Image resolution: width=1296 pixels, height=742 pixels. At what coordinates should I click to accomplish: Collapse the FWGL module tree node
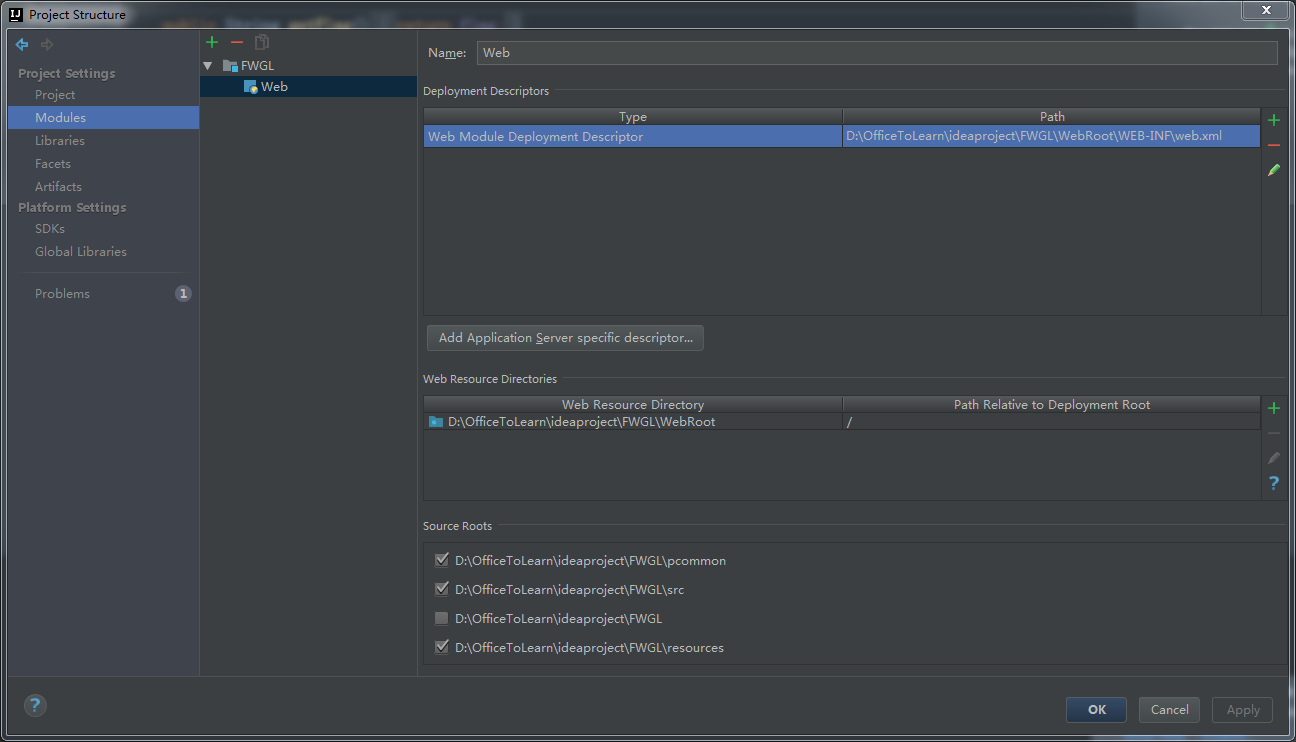[208, 66]
